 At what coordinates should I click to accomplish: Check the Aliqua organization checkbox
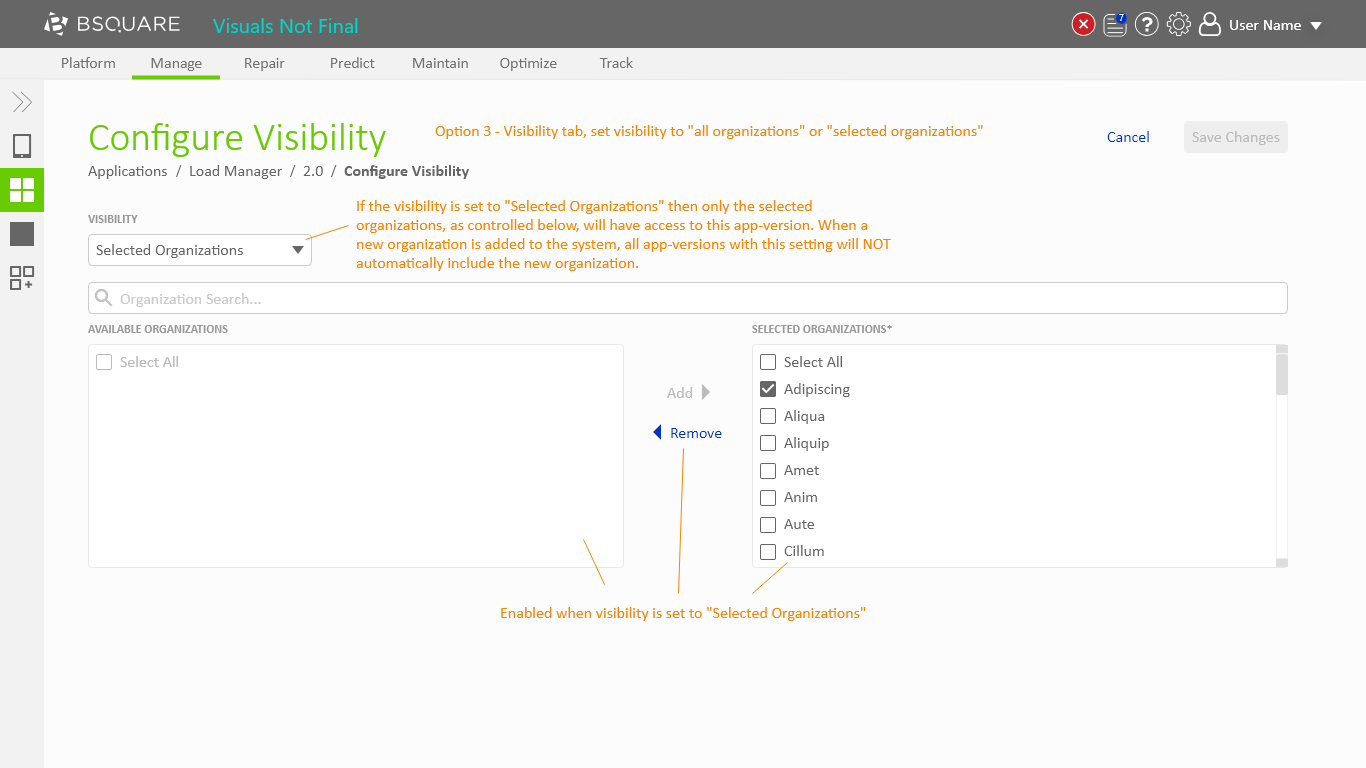(768, 416)
